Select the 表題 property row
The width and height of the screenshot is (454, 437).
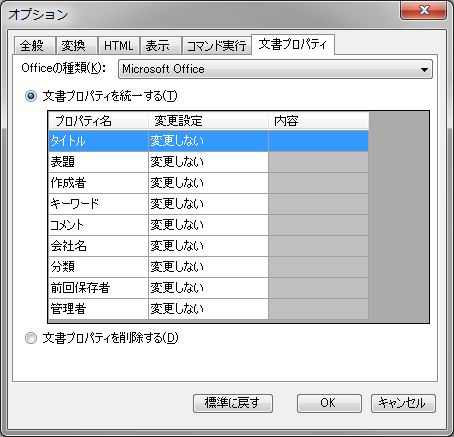click(x=209, y=162)
